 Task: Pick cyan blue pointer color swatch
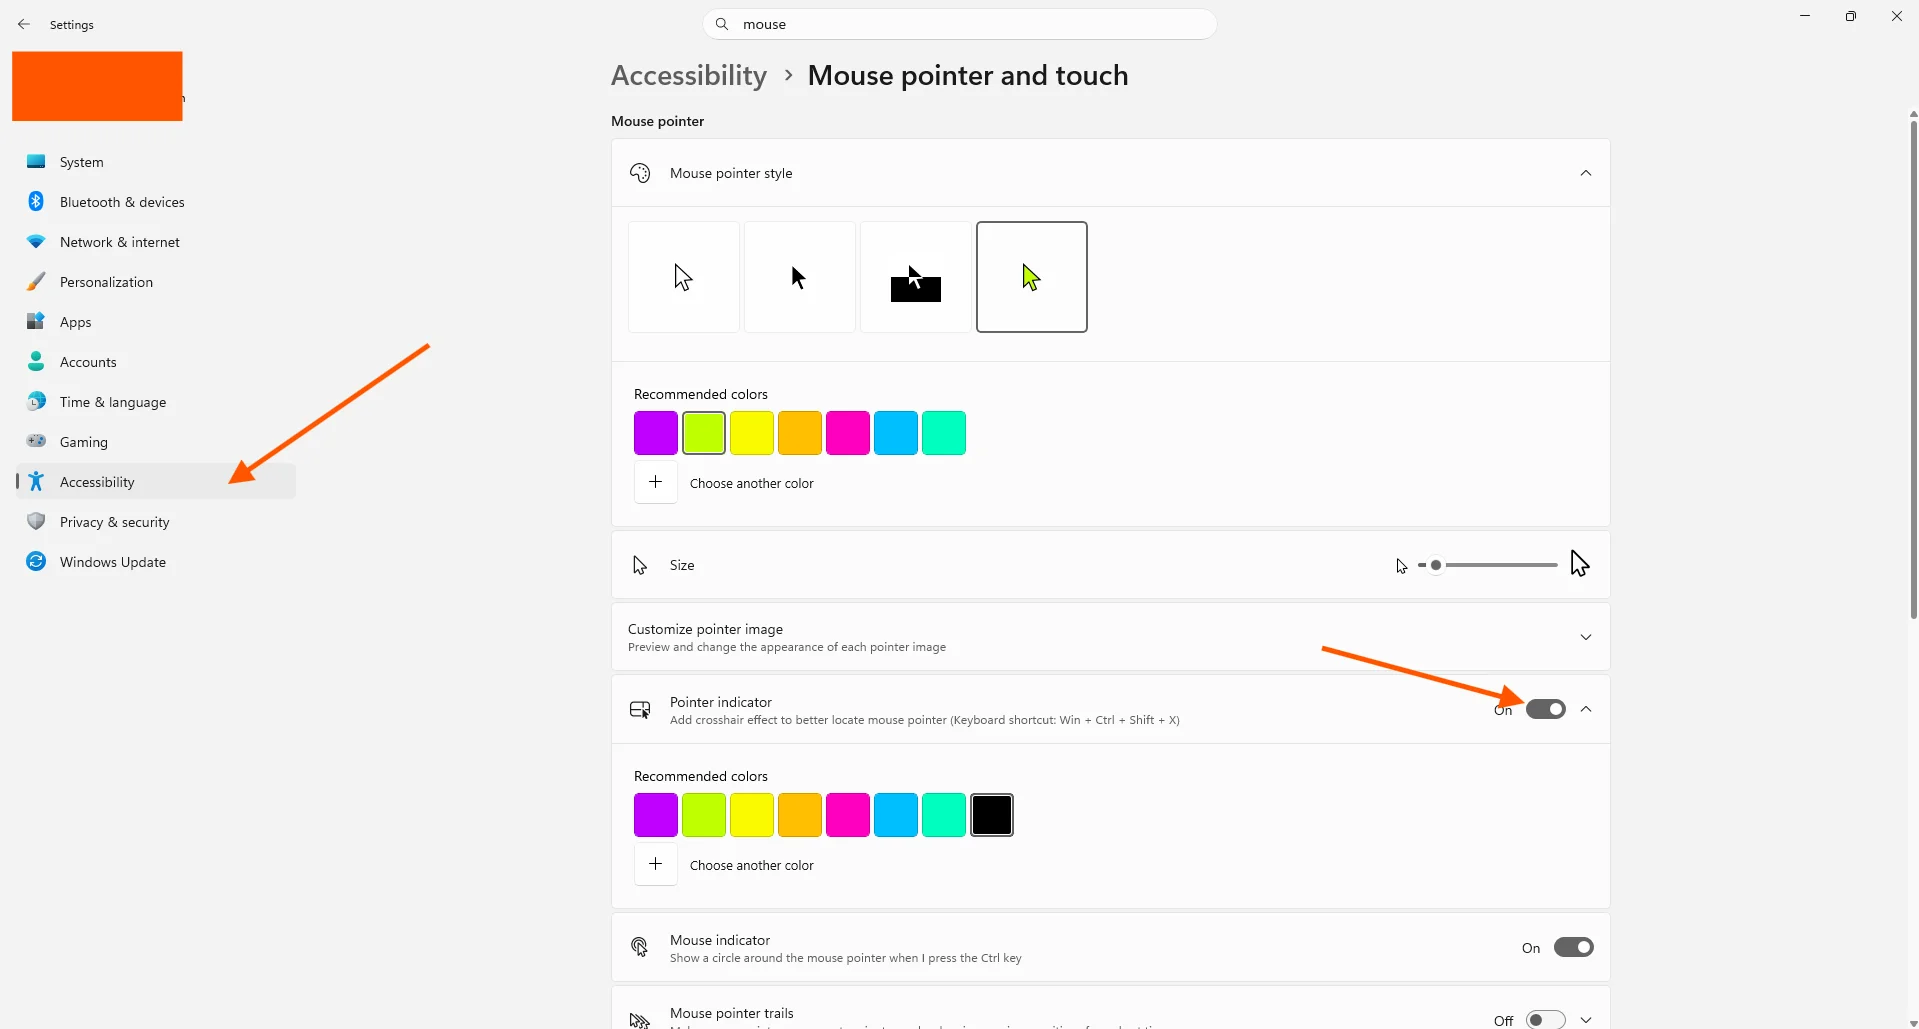click(x=896, y=433)
